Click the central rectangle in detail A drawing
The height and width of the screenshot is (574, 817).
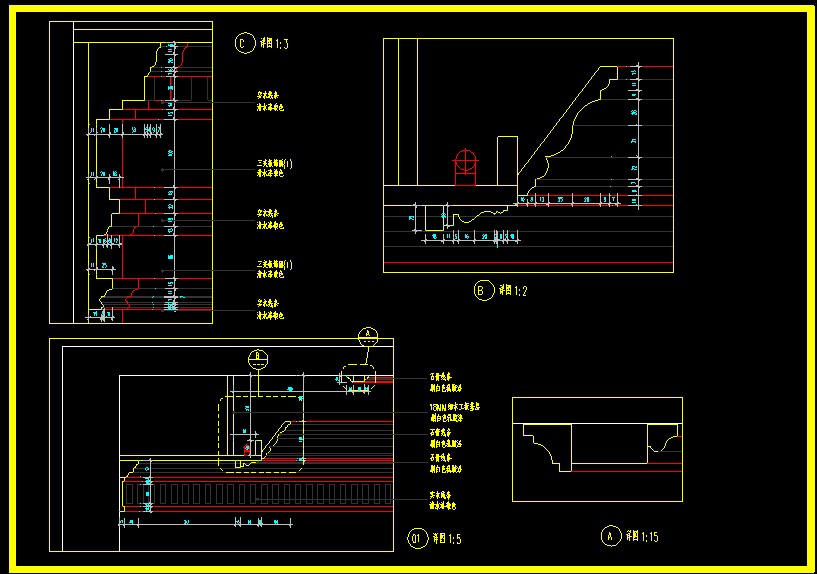tap(609, 444)
